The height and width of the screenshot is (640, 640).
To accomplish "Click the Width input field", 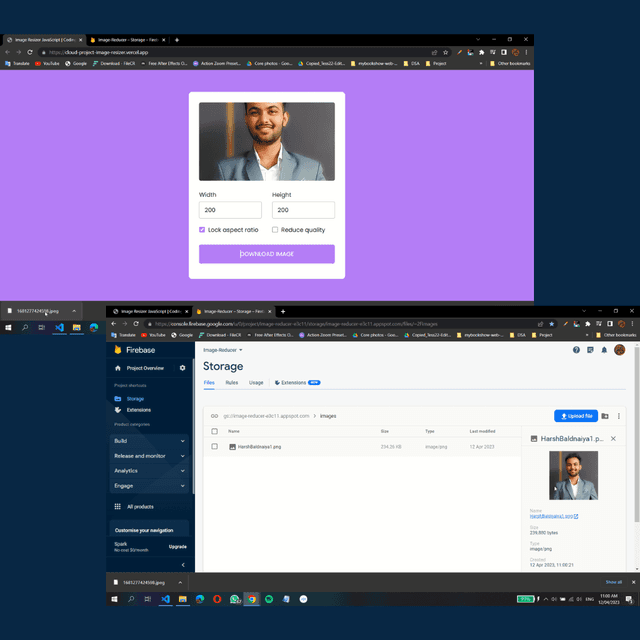I will [230, 210].
